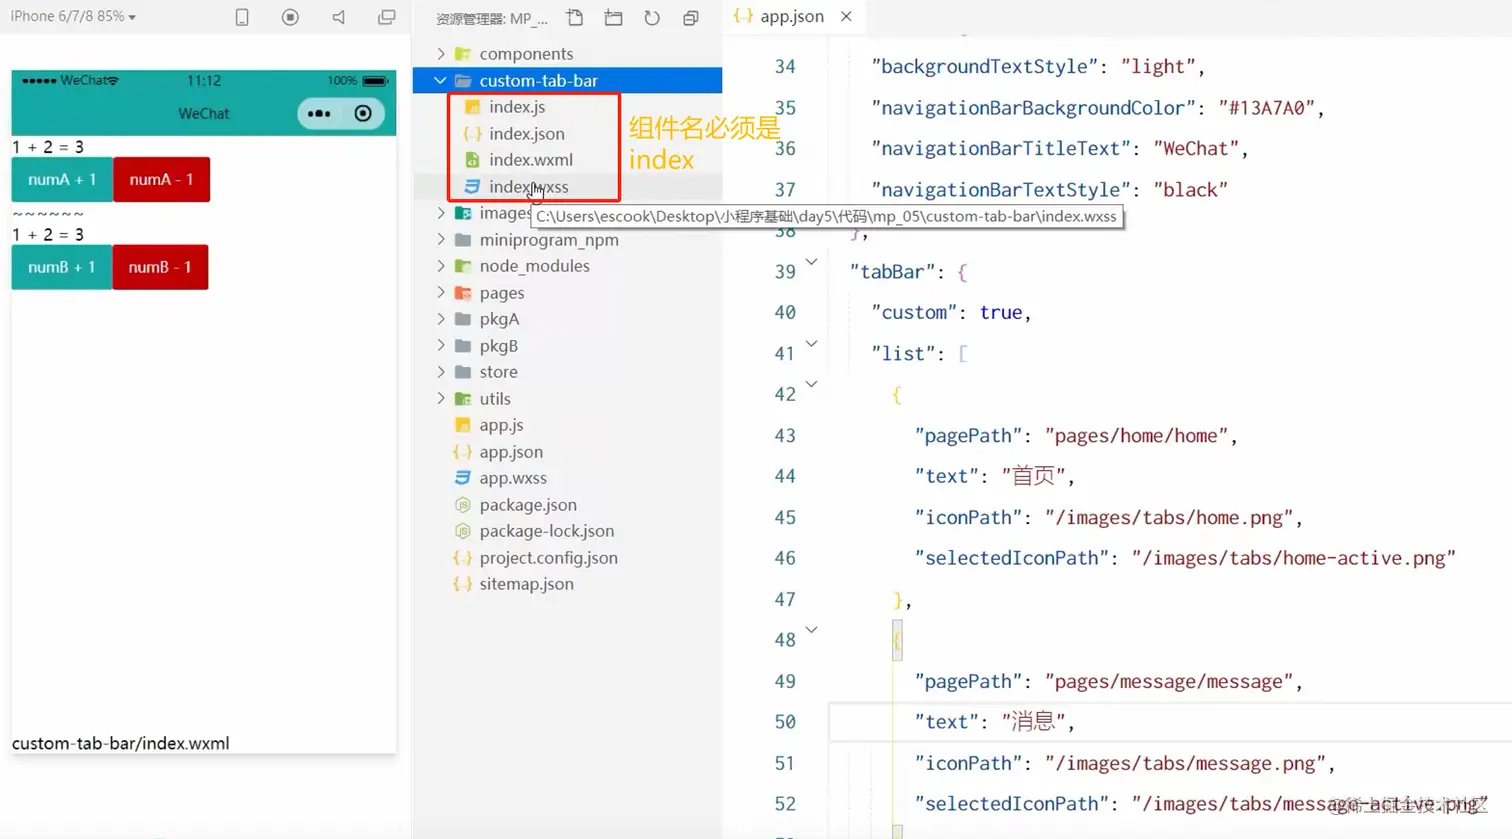Click the record icon in simulator toolbar
1512x839 pixels.
tap(290, 17)
